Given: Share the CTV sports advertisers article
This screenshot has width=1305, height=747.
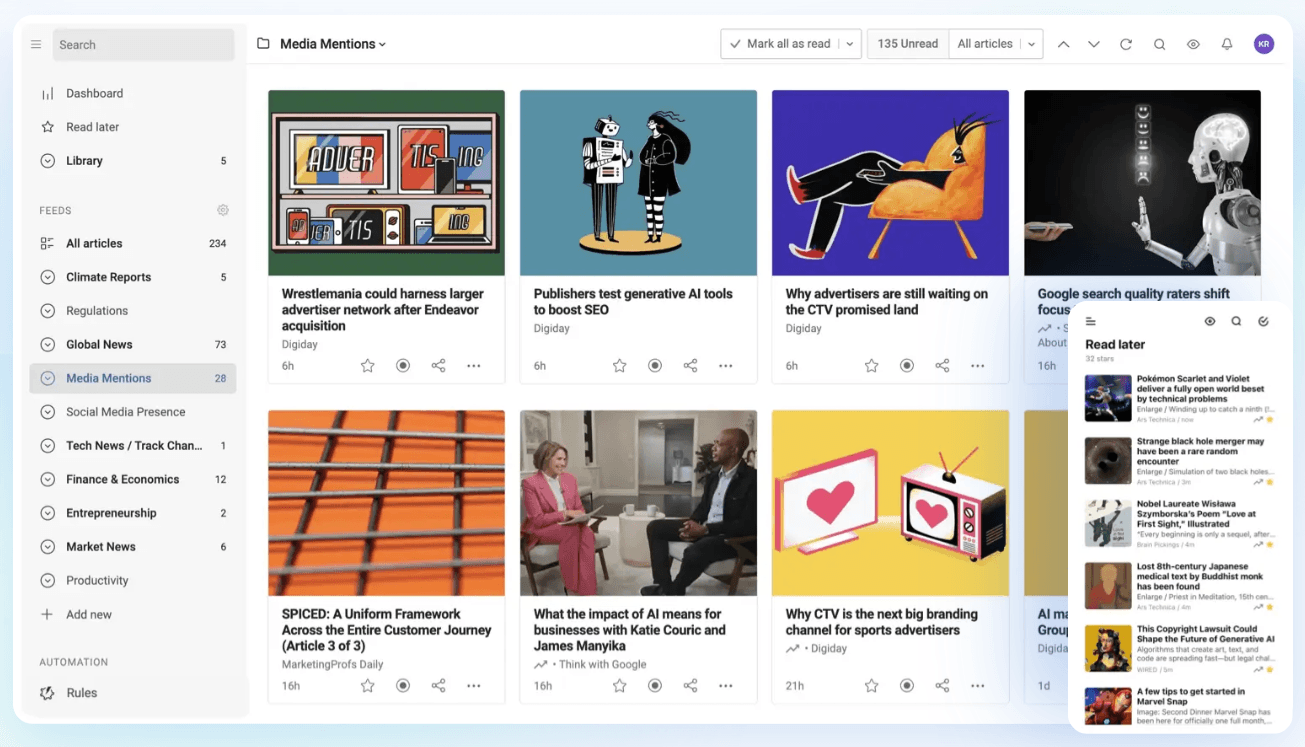Looking at the screenshot, I should (x=942, y=686).
